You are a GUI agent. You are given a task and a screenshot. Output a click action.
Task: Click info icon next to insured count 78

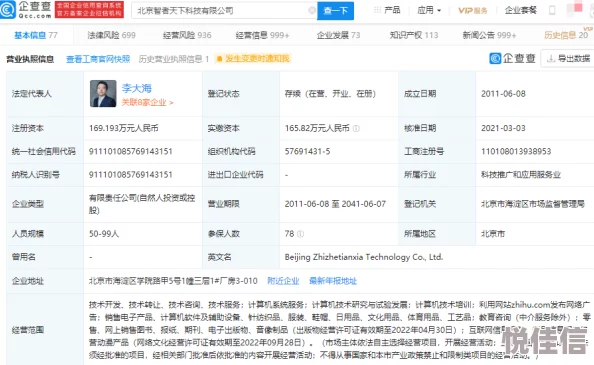[x=300, y=234]
